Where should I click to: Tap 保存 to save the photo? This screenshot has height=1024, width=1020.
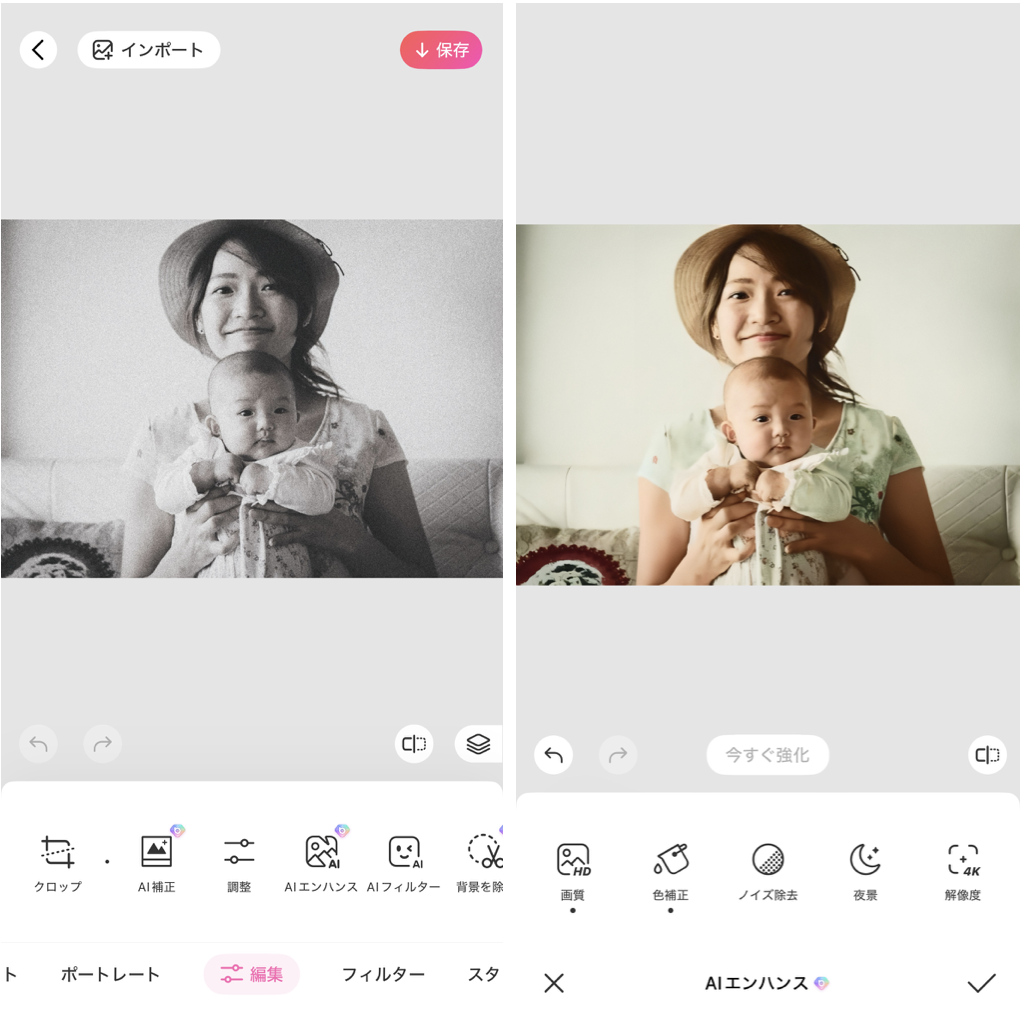point(441,49)
